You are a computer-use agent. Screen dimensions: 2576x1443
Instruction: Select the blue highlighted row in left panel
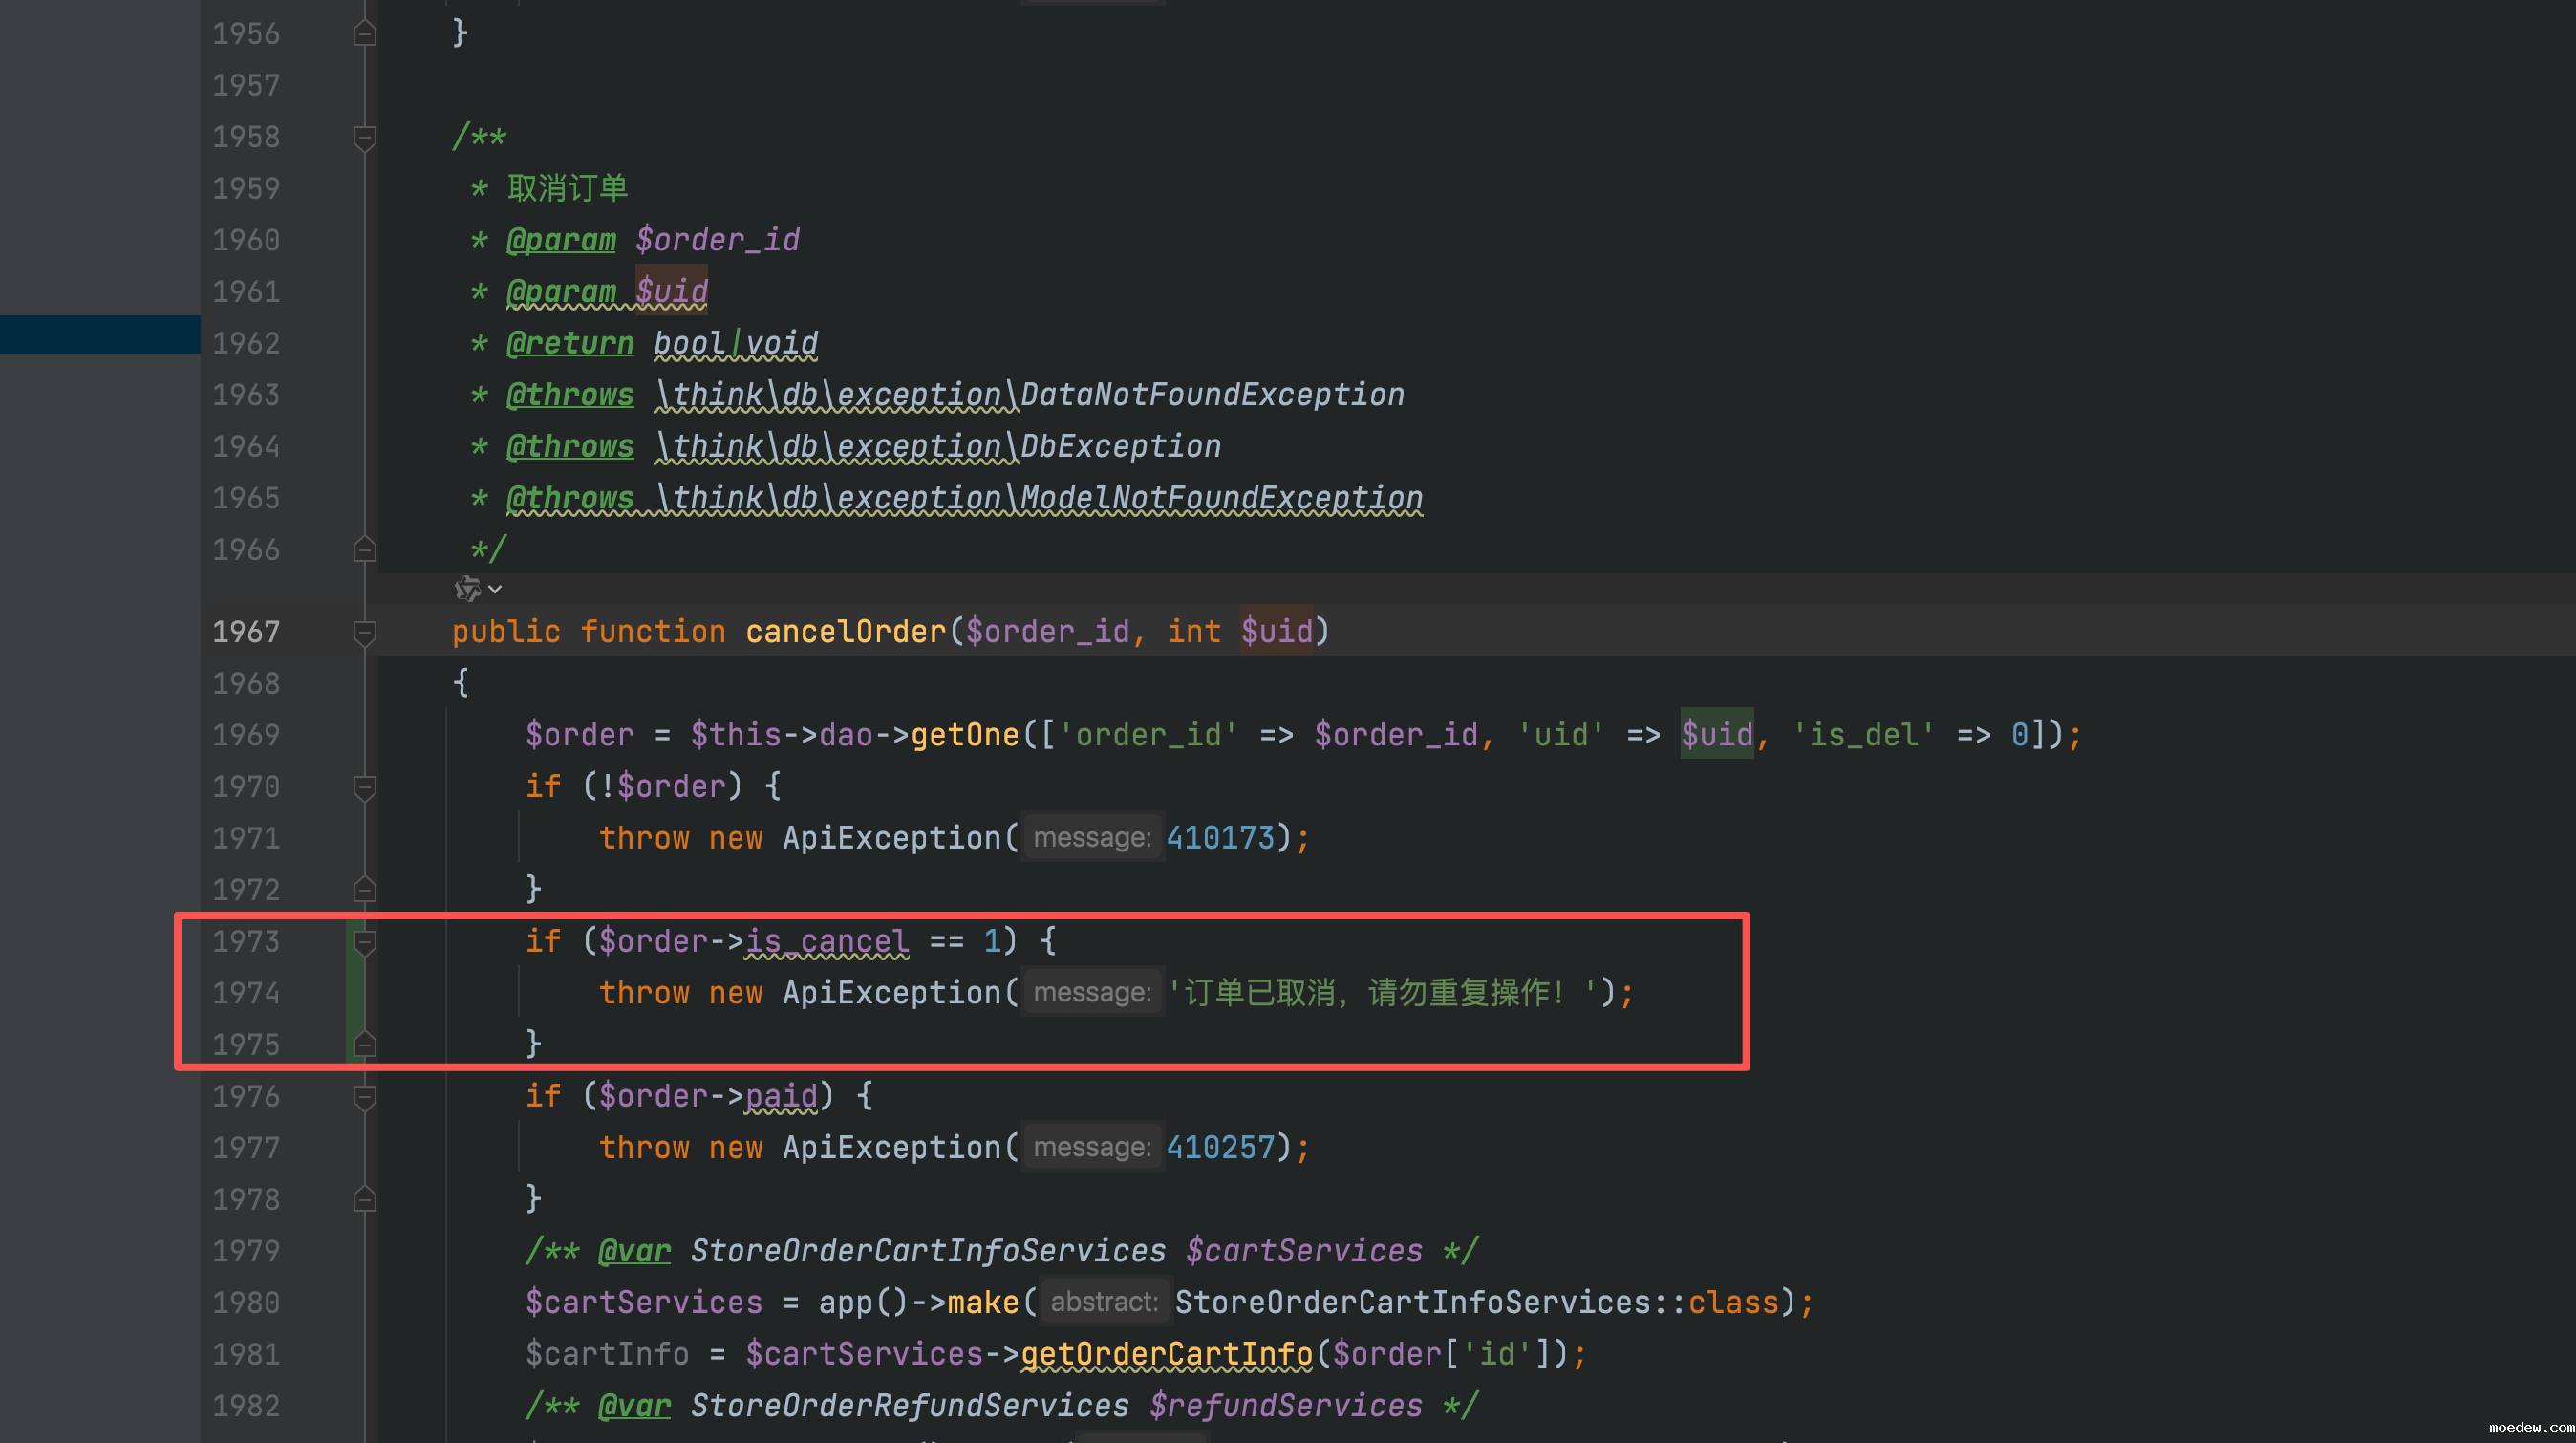point(100,334)
